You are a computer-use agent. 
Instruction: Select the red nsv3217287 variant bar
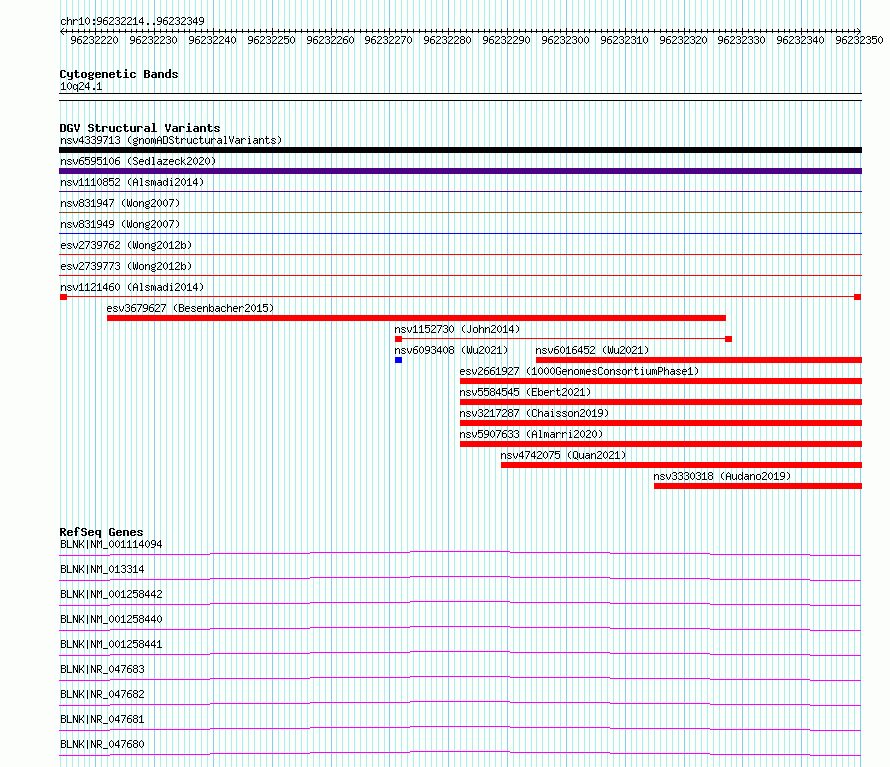coord(661,423)
